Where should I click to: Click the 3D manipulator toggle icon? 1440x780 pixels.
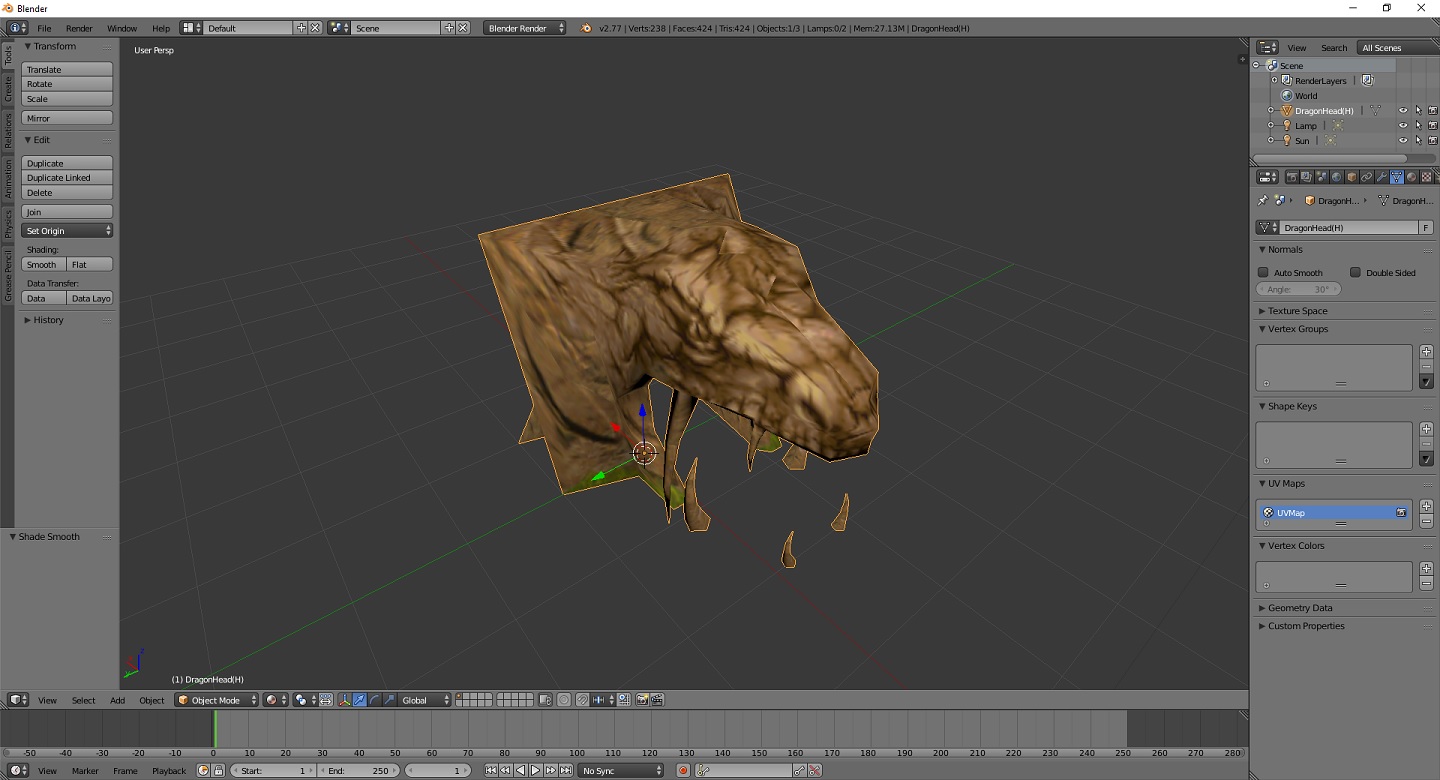[344, 700]
